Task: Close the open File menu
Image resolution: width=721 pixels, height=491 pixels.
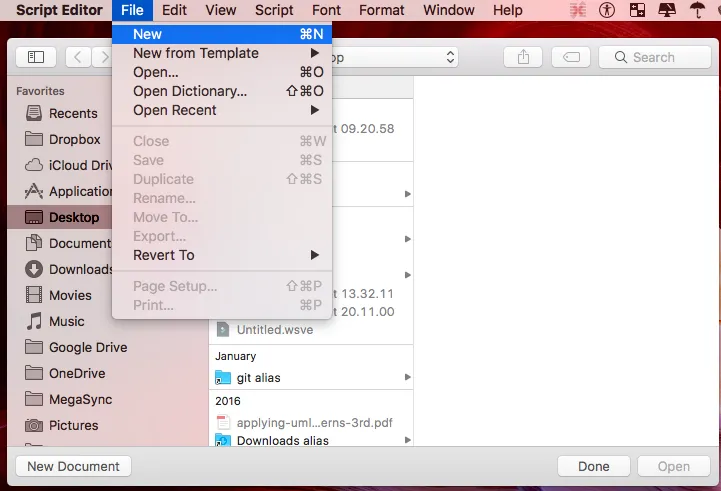Action: click(132, 10)
